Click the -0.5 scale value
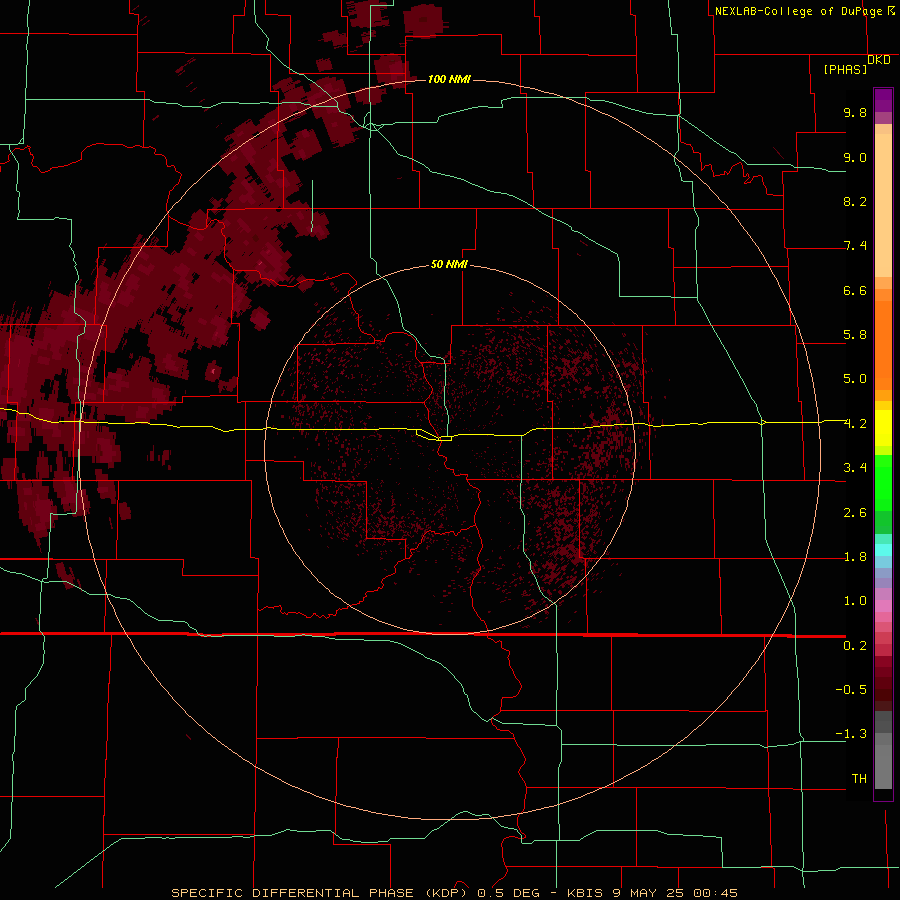The image size is (900, 900). (851, 690)
